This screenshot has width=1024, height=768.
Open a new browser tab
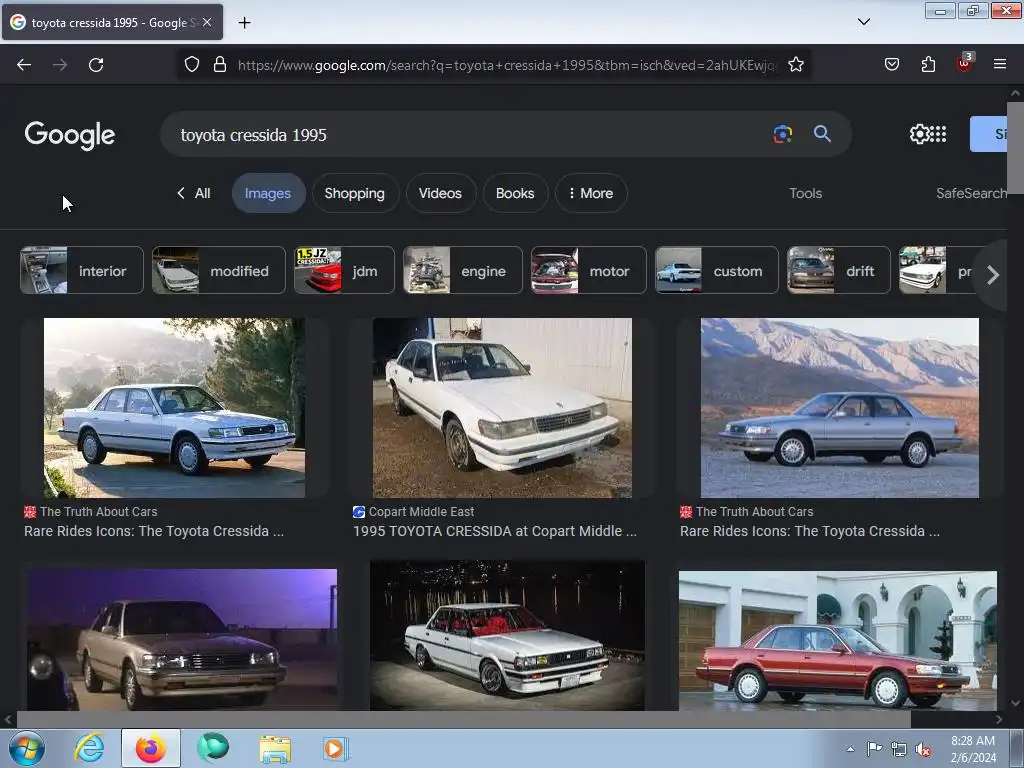click(x=244, y=23)
